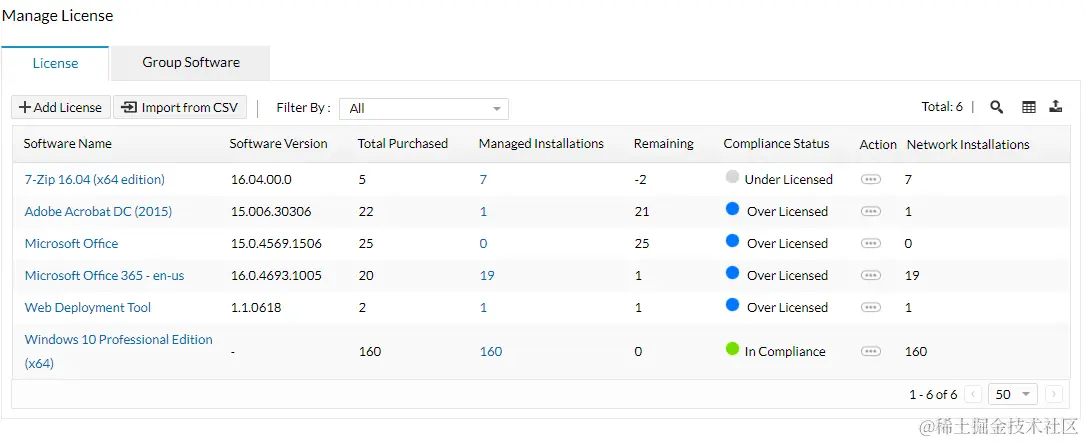Open managed installations count 160

pos(491,351)
